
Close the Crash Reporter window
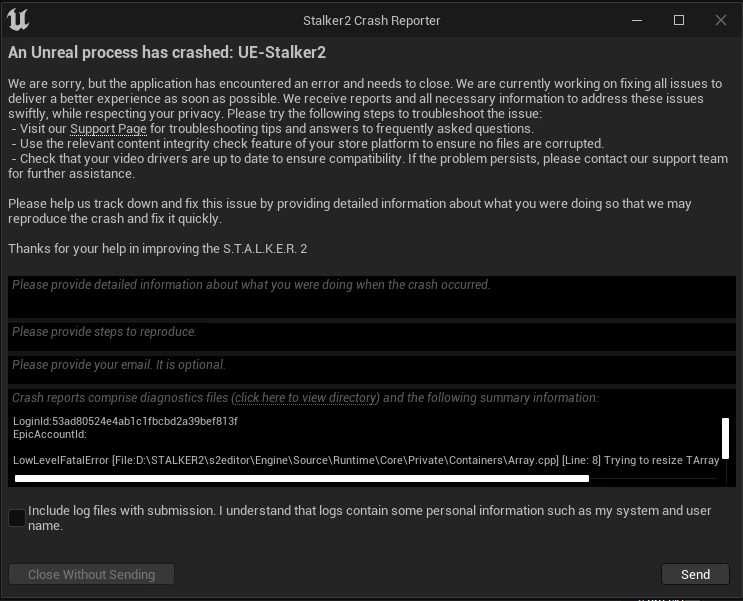point(721,20)
